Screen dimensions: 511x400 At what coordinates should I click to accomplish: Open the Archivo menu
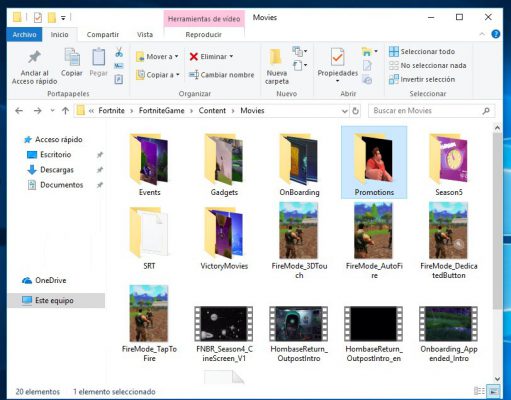point(24,35)
